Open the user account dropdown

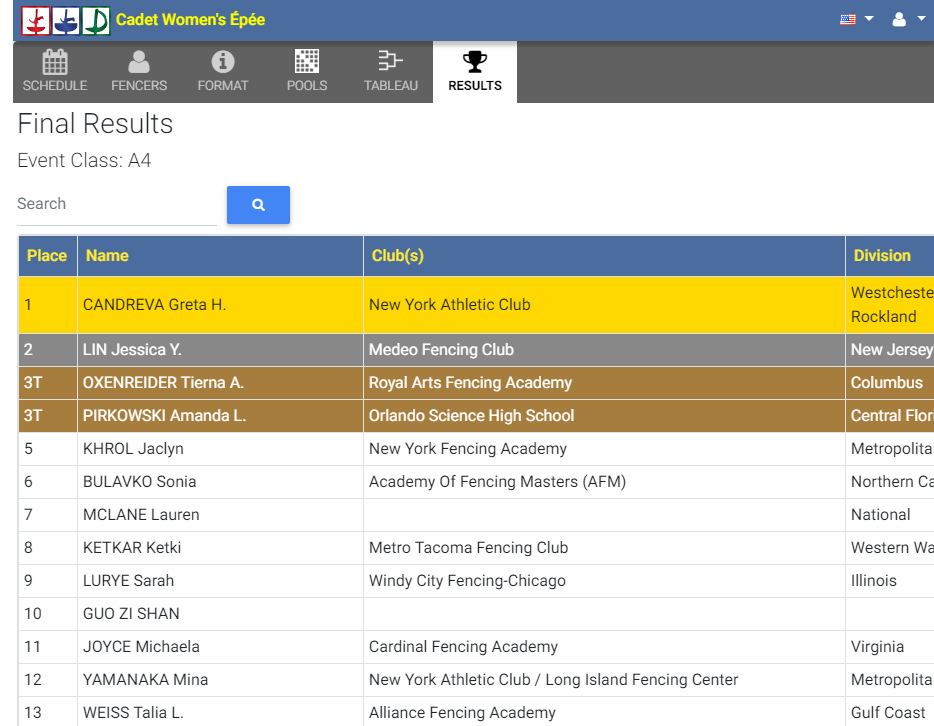coord(908,19)
